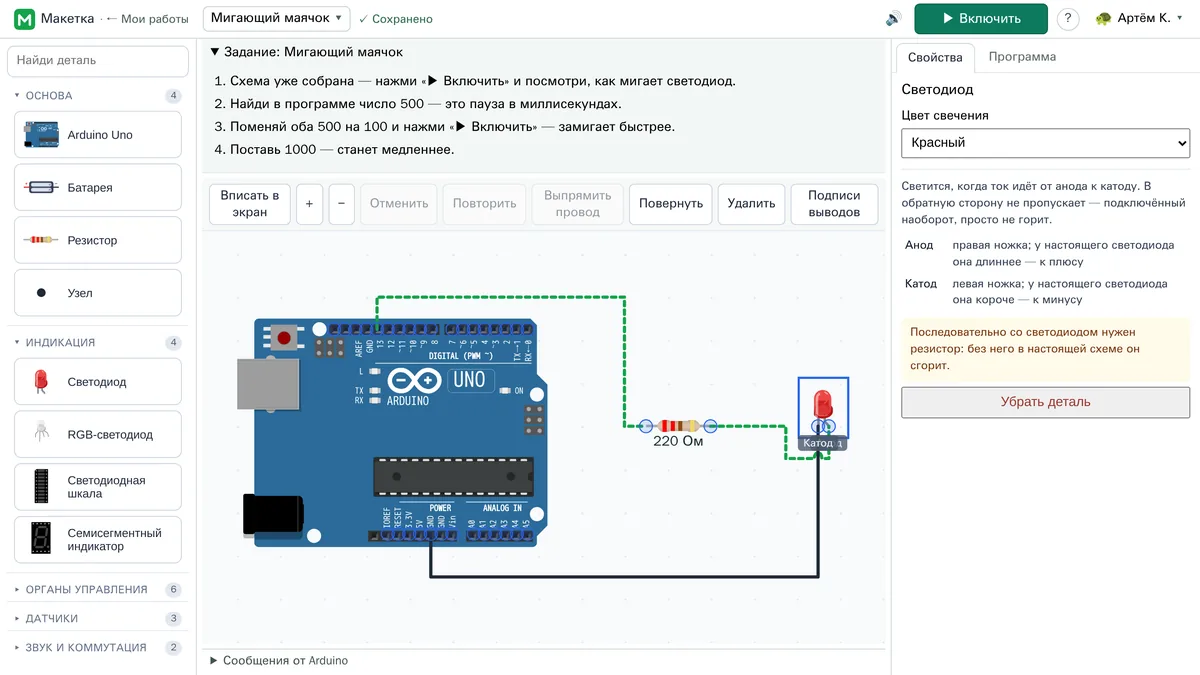Expand the ЗВУК И КОММУТАЦИЯ category
This screenshot has height=675, width=1200.
pos(98,648)
